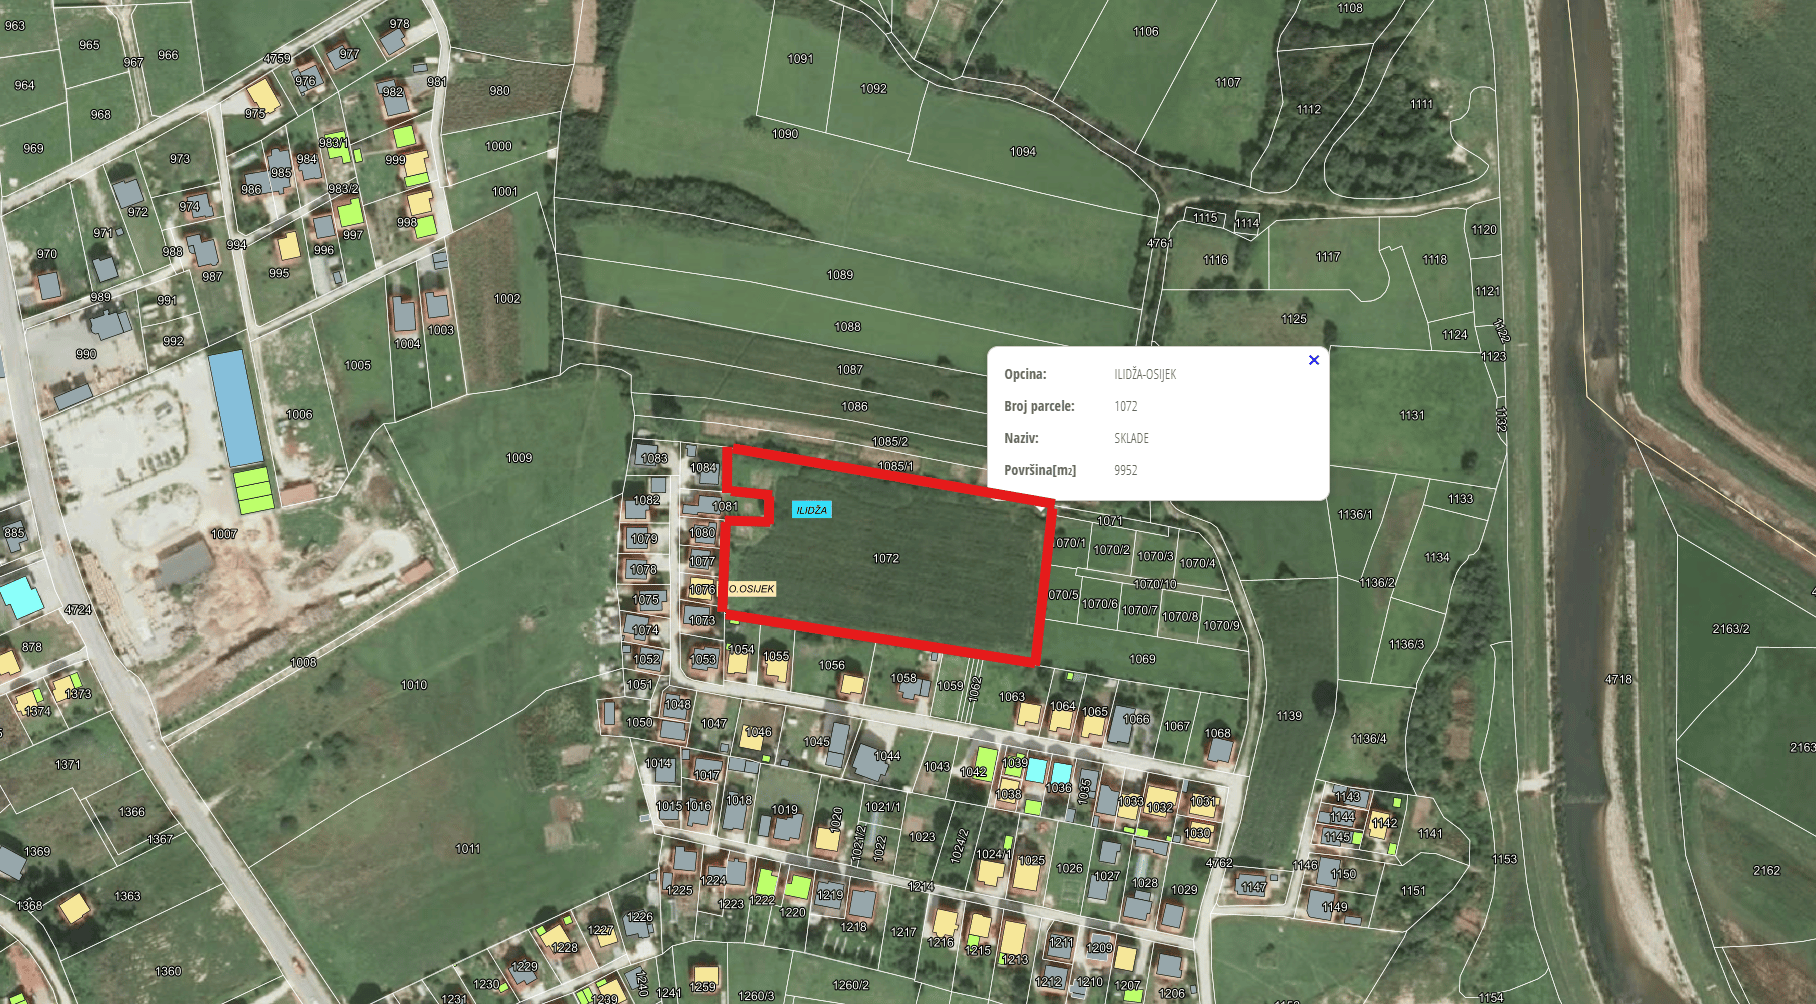Select parcel 1011 label

point(468,849)
